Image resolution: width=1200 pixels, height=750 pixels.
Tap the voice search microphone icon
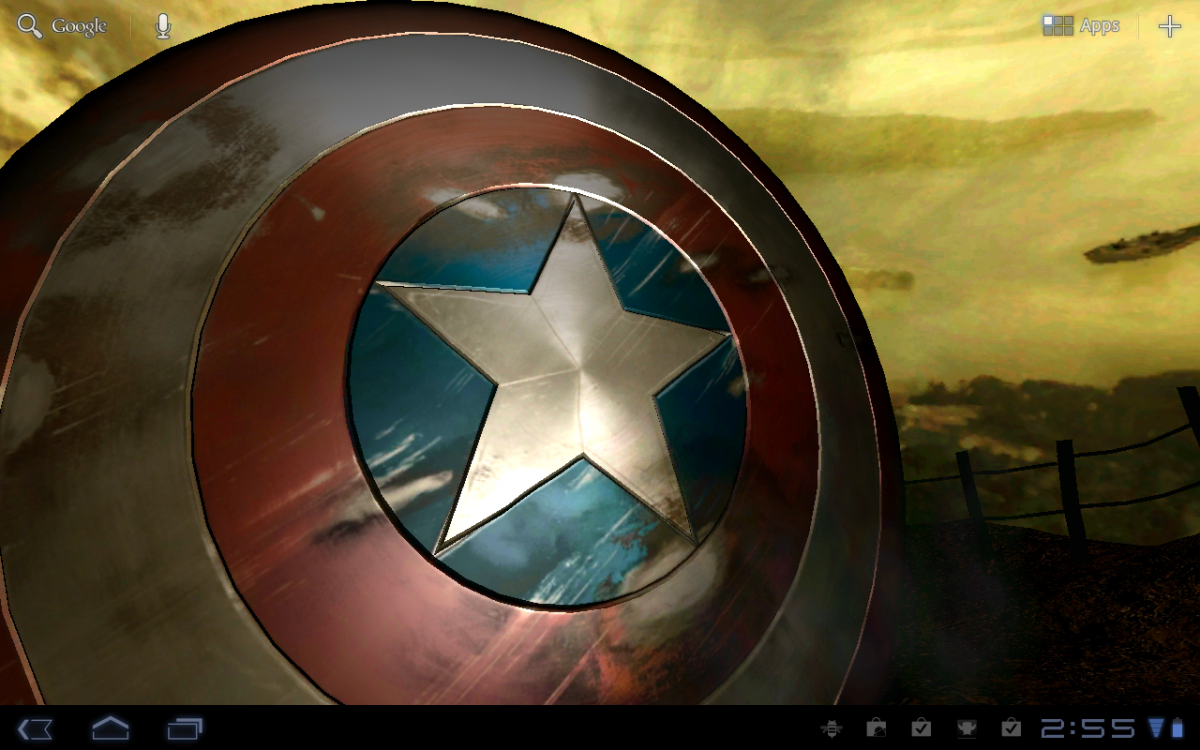[163, 26]
